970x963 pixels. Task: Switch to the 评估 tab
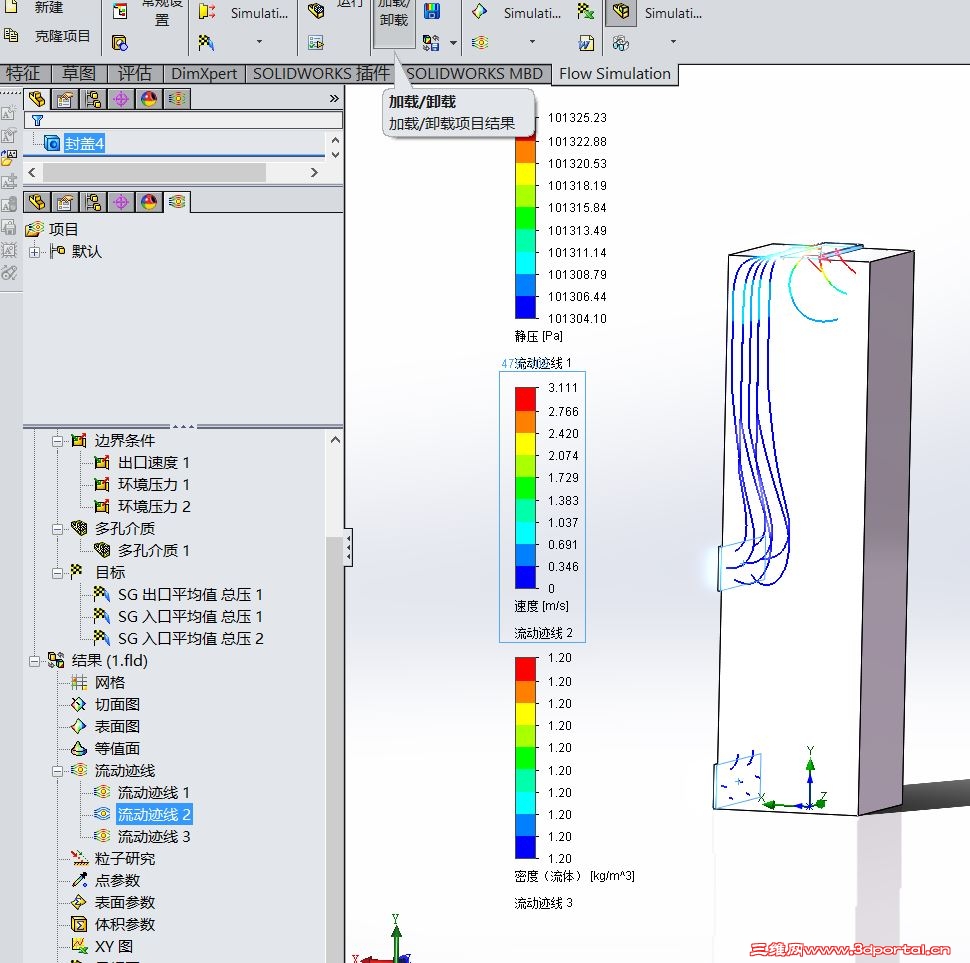[135, 74]
